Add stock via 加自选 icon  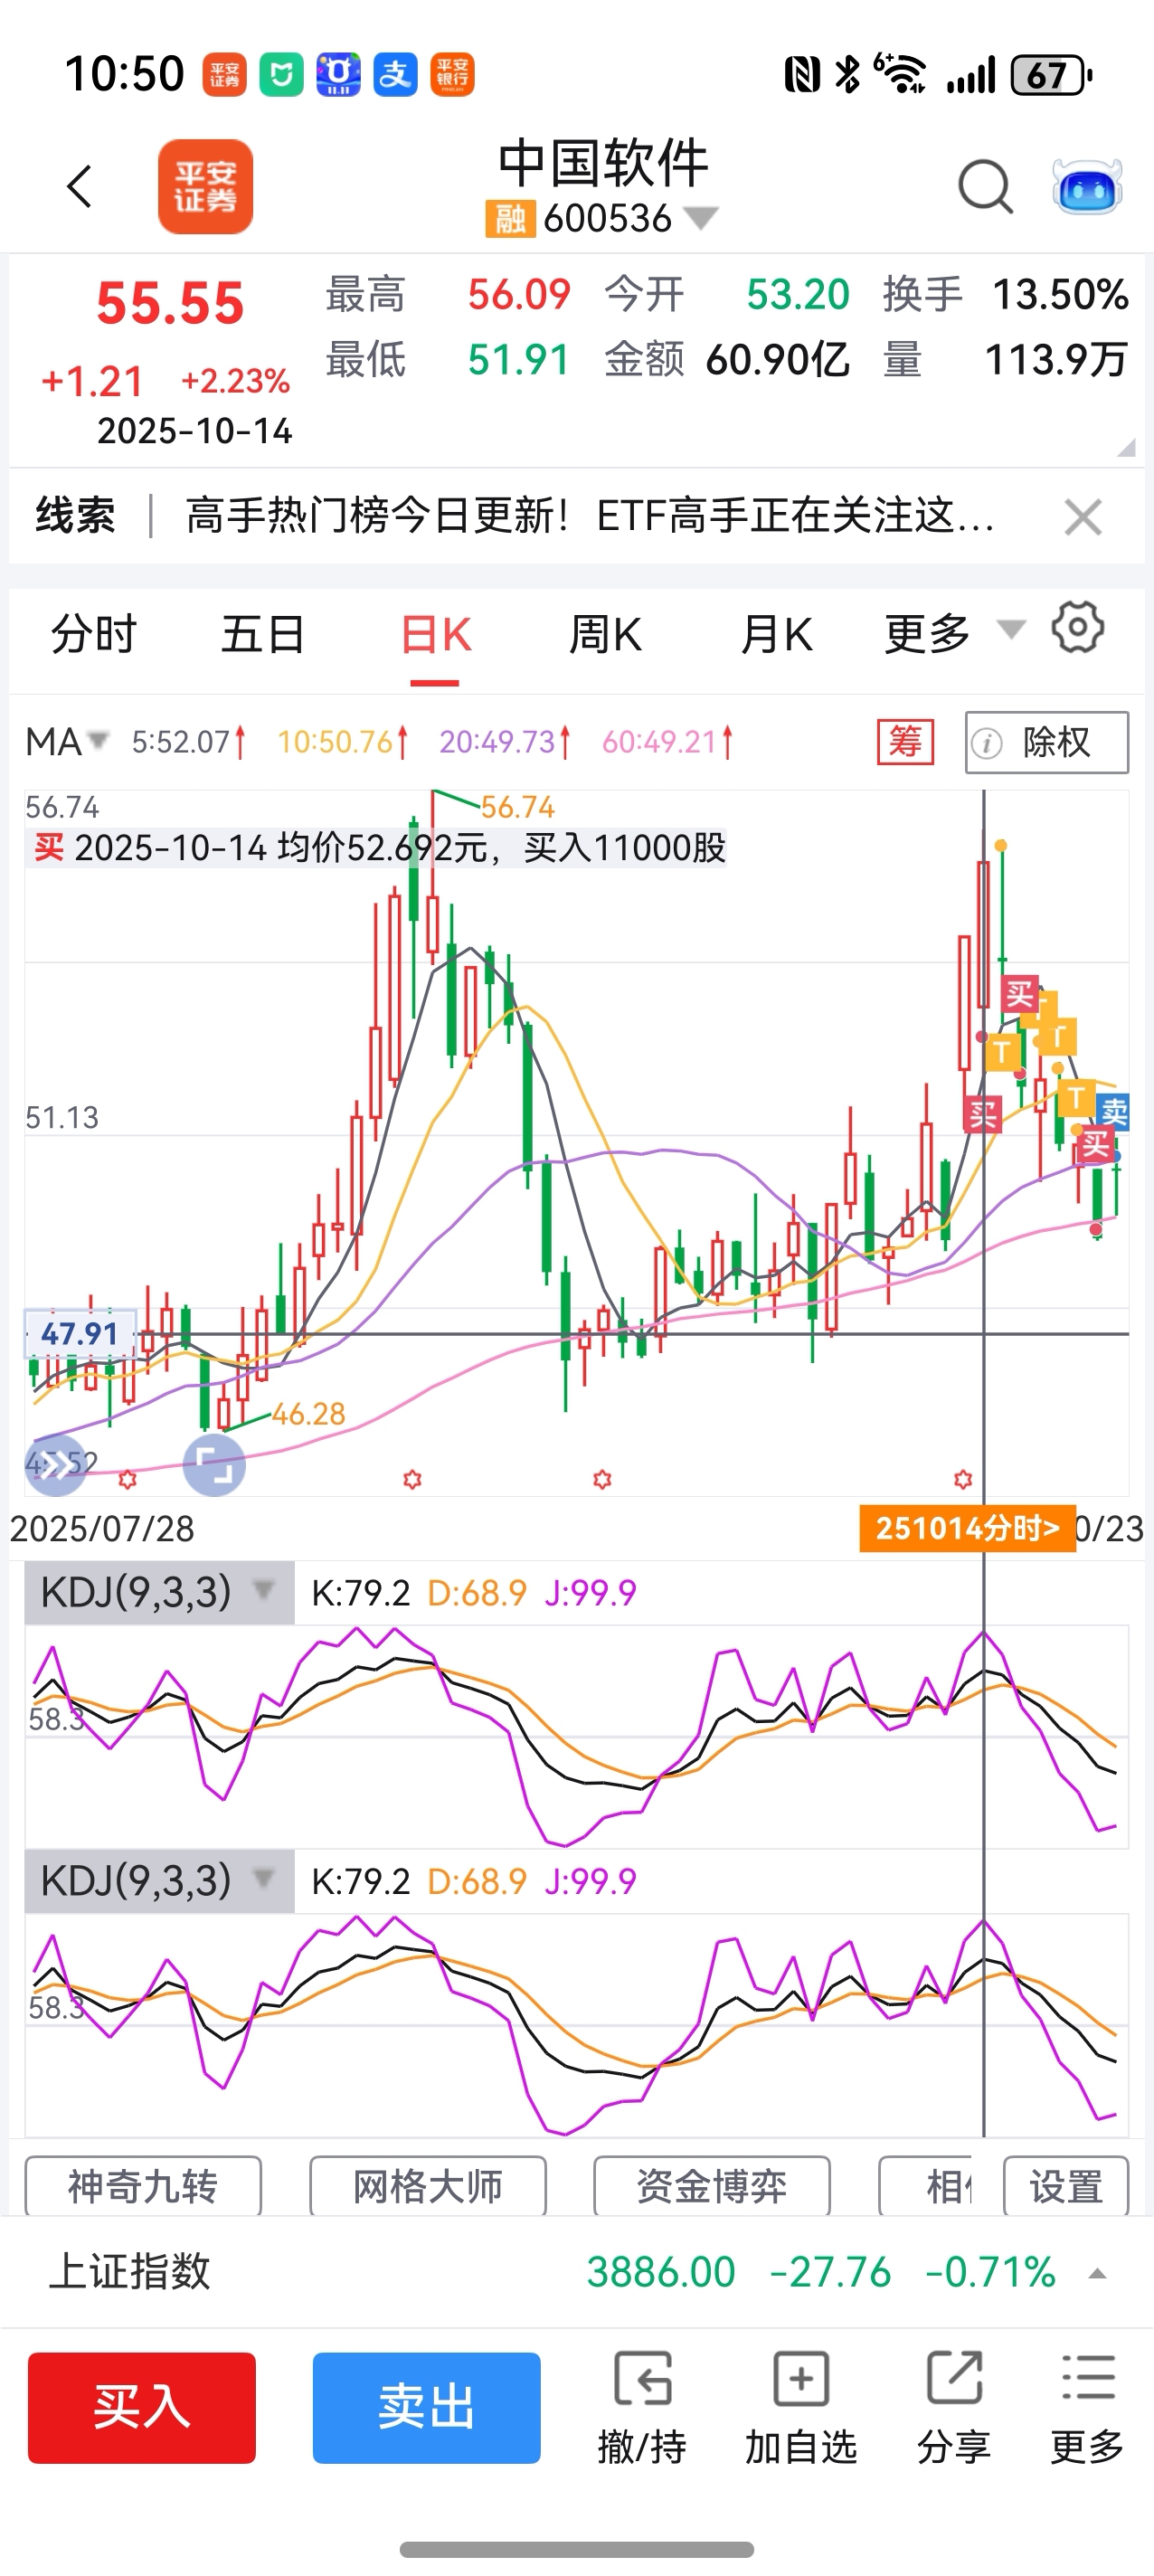(x=801, y=2408)
